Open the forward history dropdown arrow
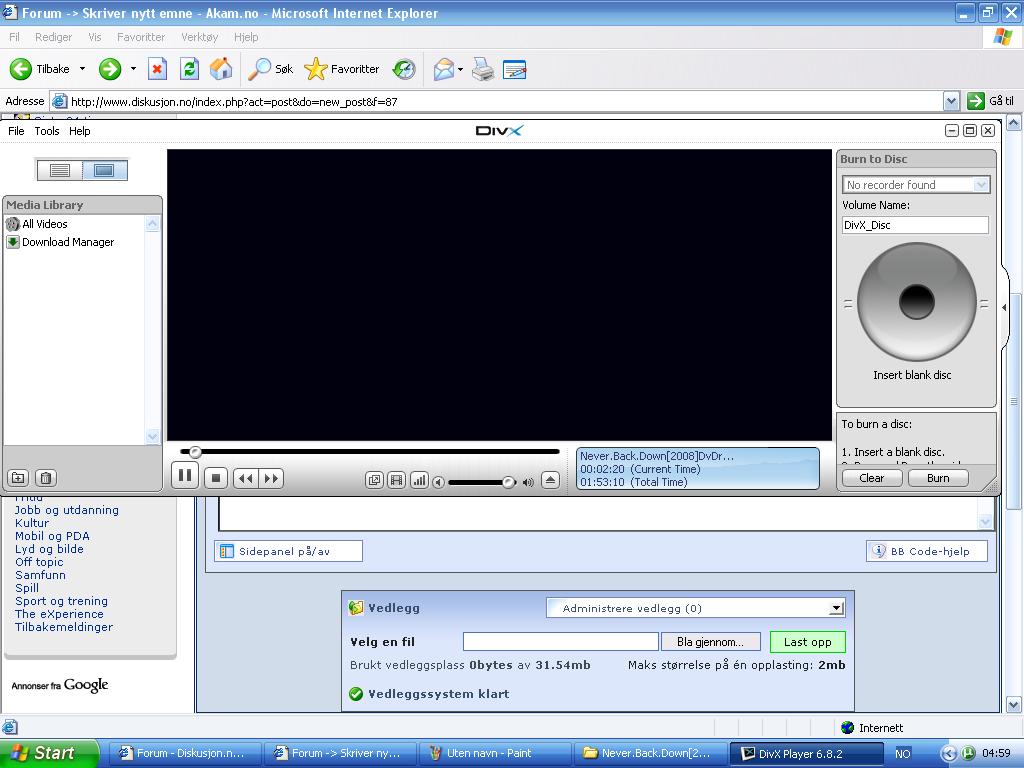The image size is (1024, 768). pyautogui.click(x=133, y=69)
